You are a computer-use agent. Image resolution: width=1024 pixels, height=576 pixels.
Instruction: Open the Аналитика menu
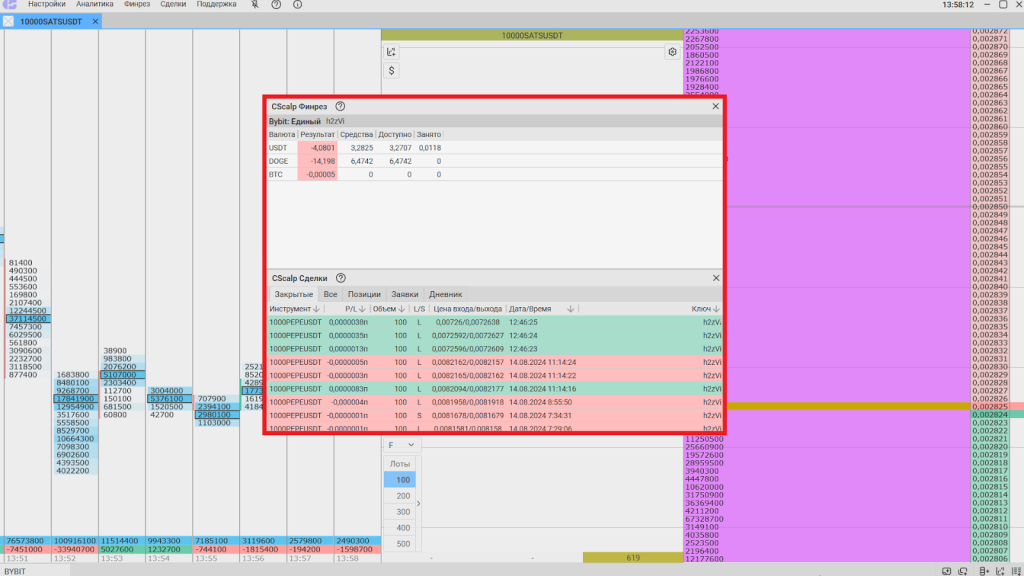coord(95,5)
